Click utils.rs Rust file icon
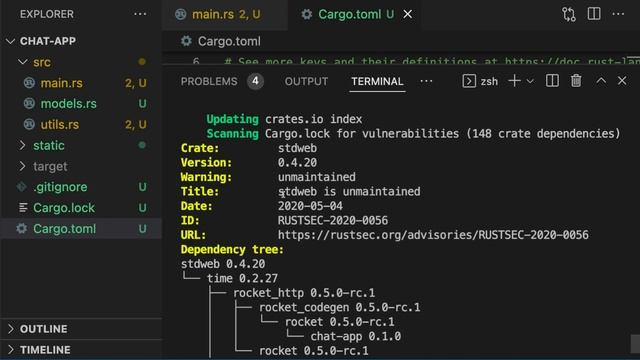 29,124
